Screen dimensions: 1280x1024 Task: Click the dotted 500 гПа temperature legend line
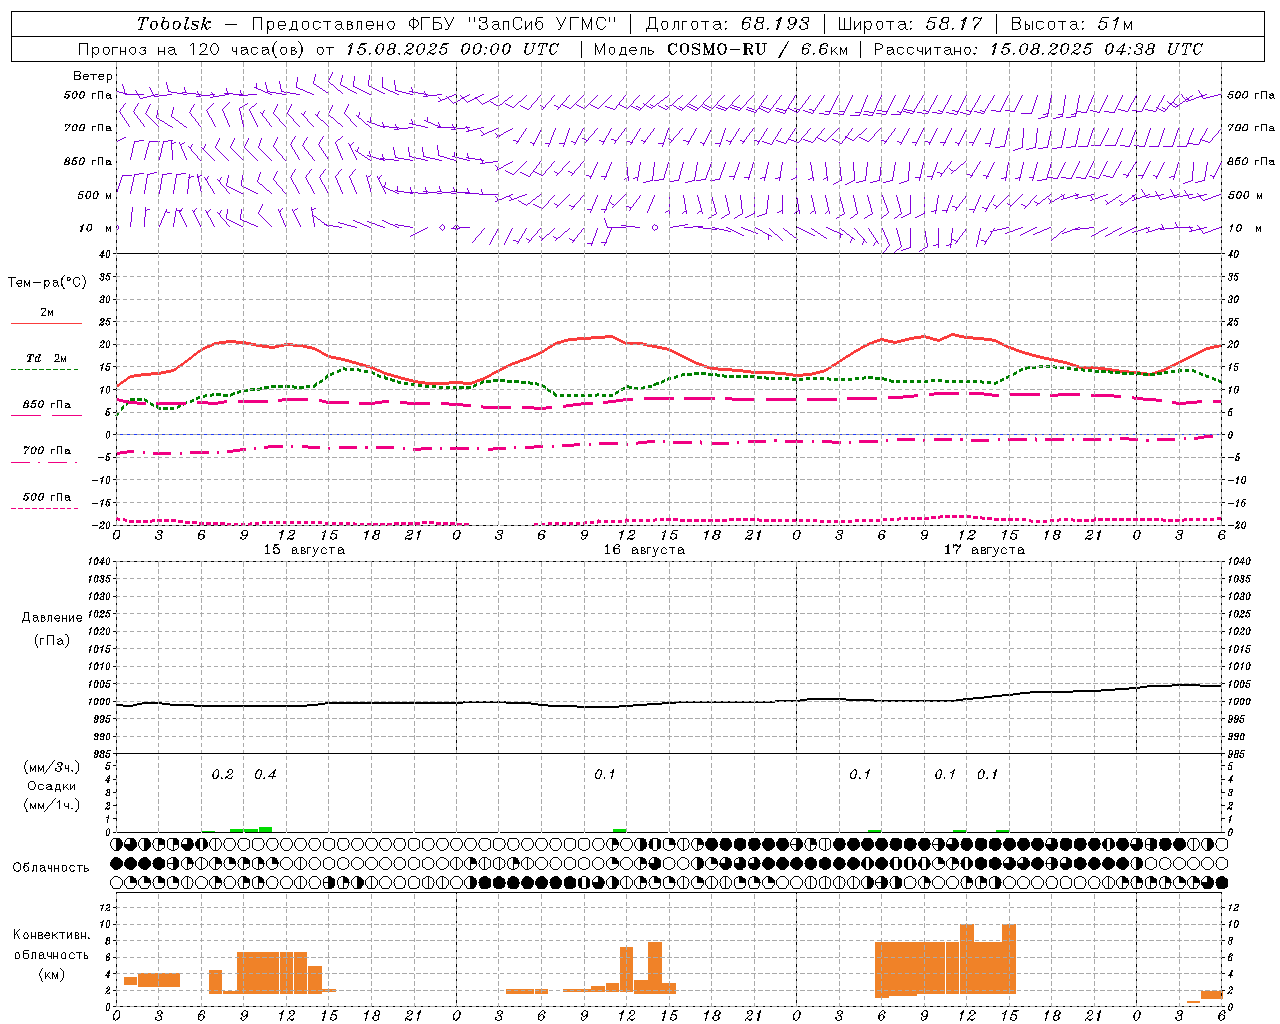click(x=45, y=509)
